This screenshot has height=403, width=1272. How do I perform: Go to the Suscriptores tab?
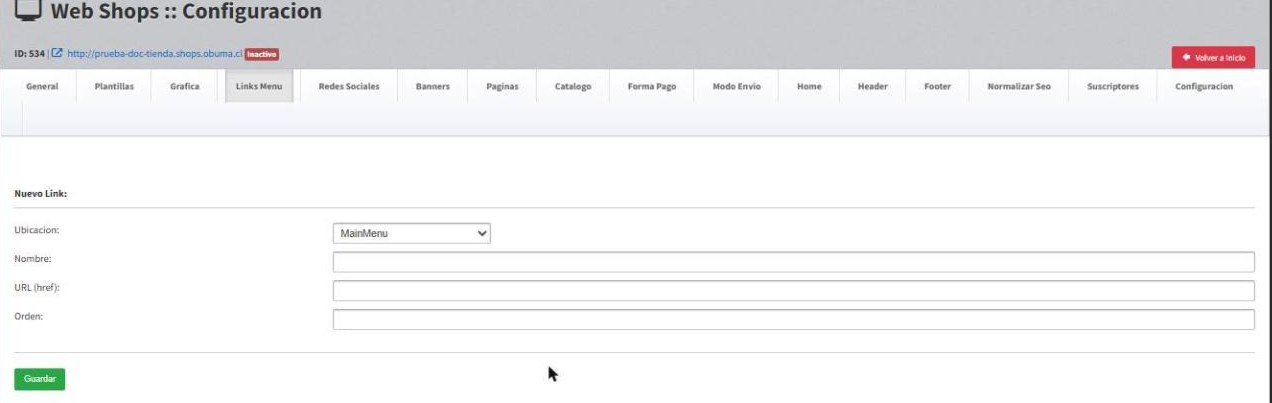(1113, 86)
